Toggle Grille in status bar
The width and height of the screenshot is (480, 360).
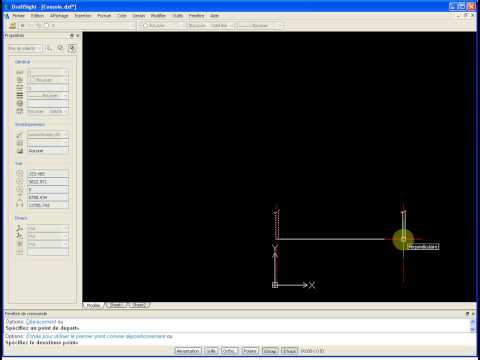(x=211, y=351)
